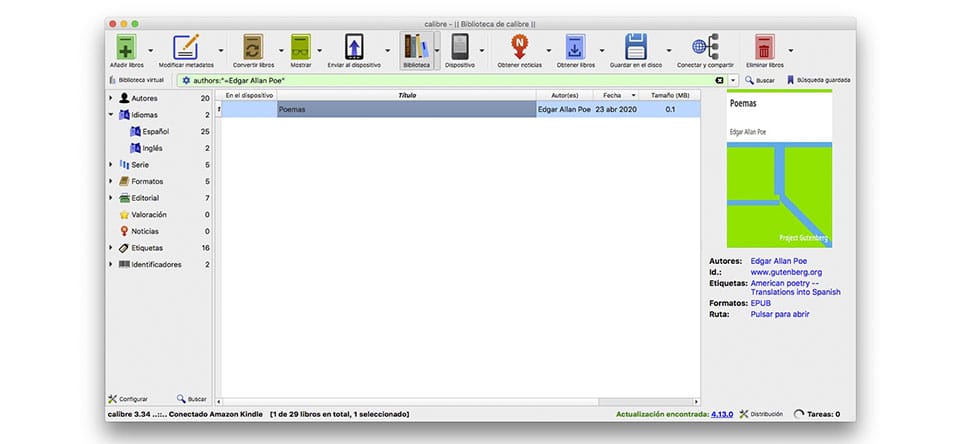Select Español language filter
This screenshot has height=444, width=960.
coord(155,131)
